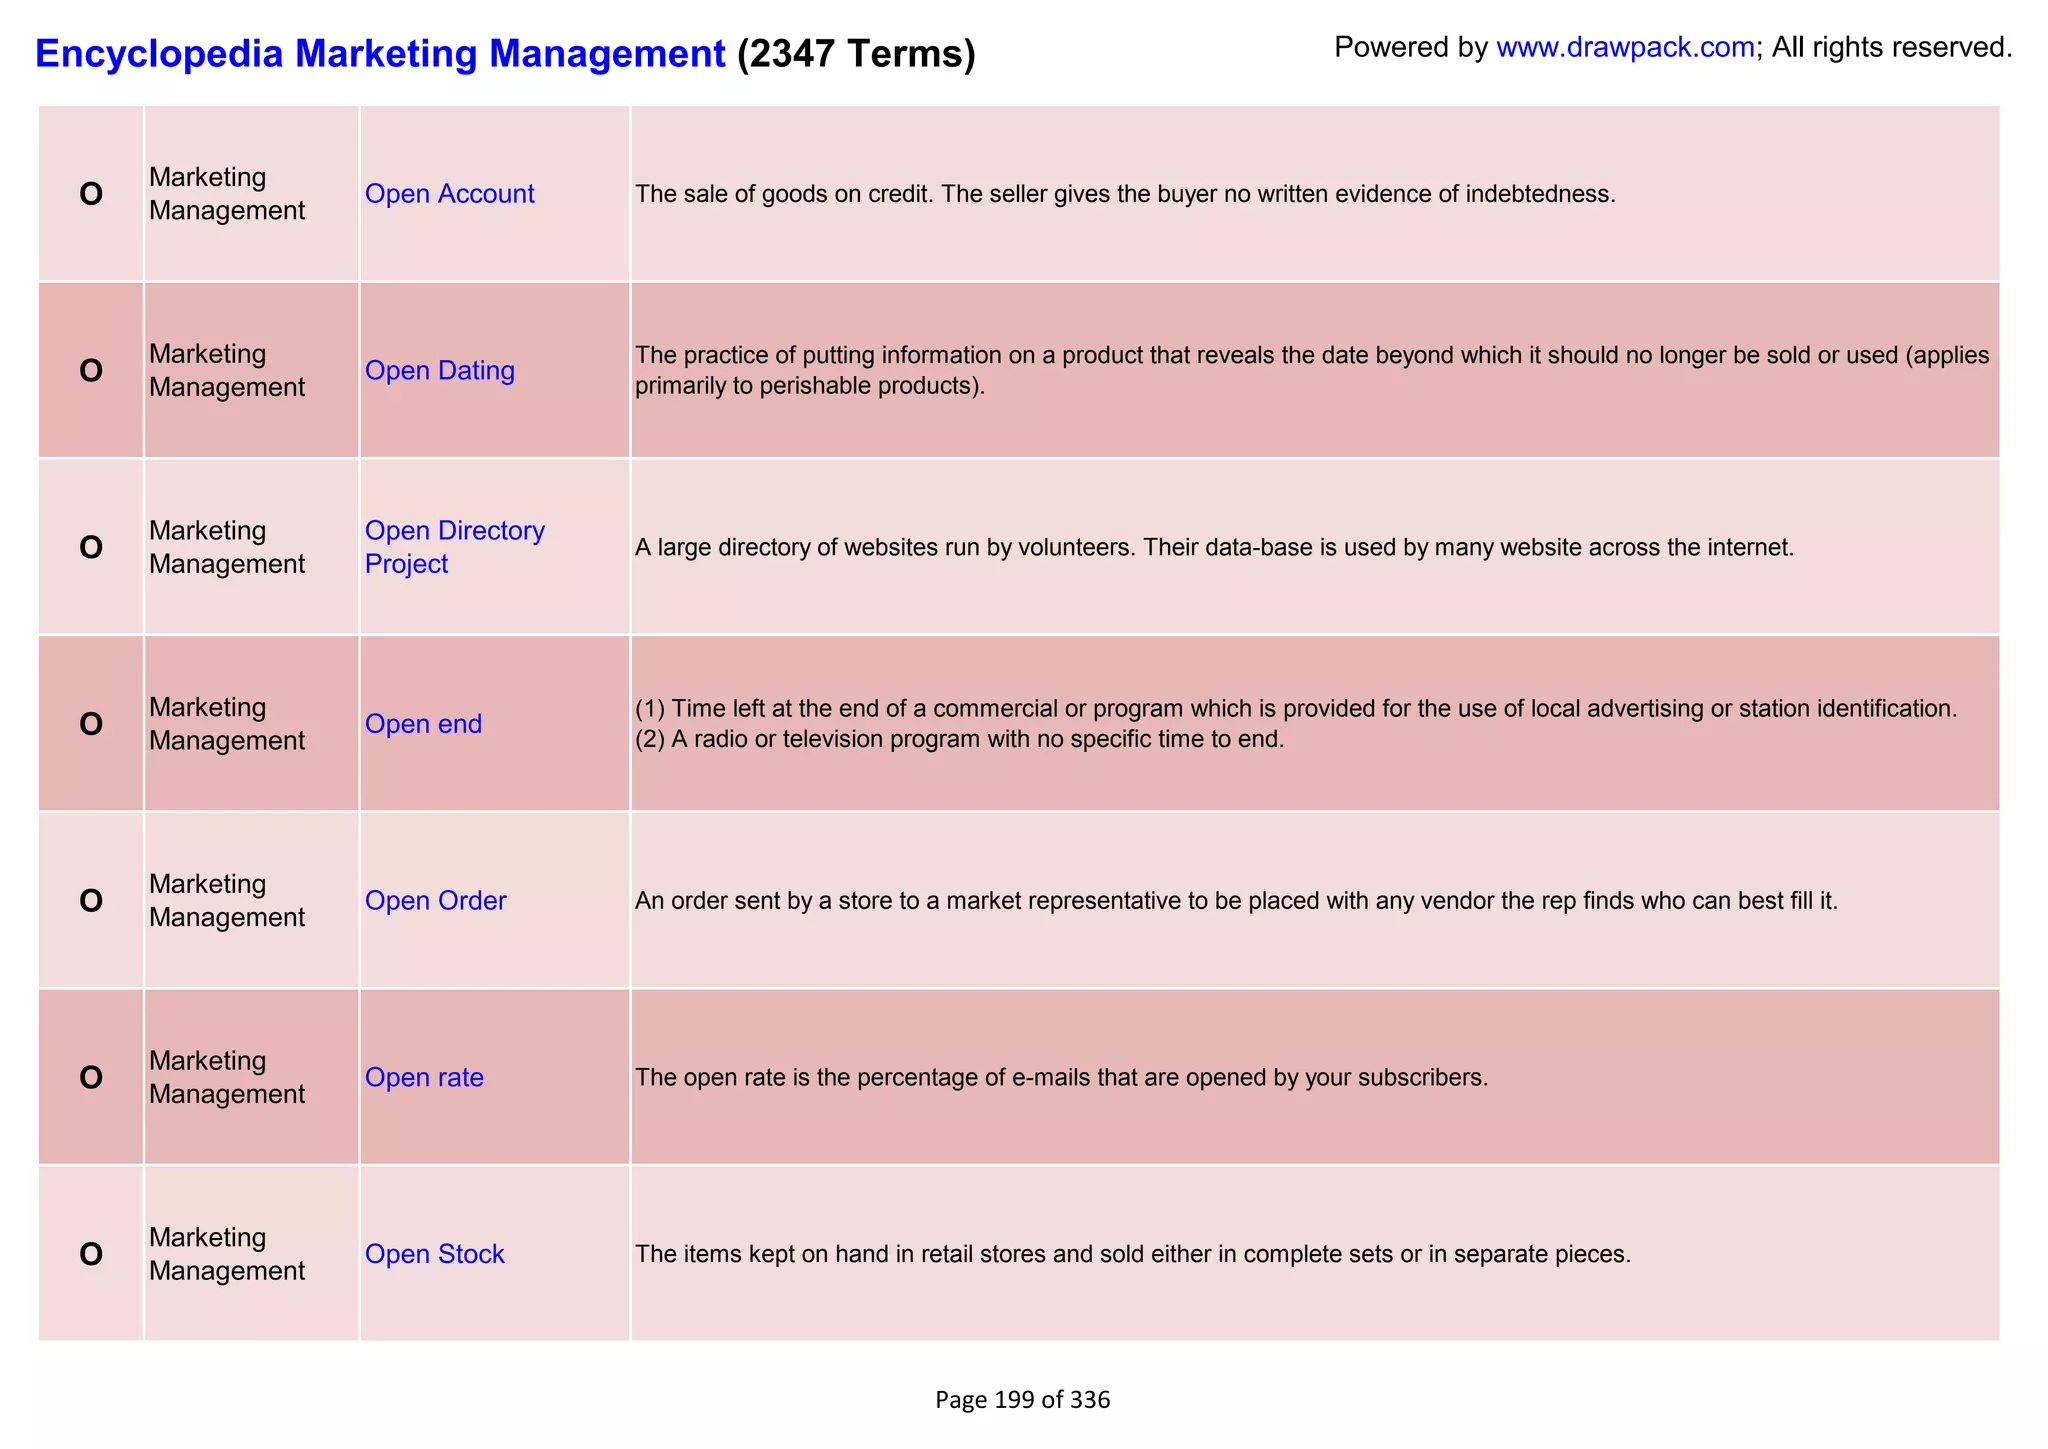
Task: Click Marketing Management in Open rate row
Action: [227, 1078]
